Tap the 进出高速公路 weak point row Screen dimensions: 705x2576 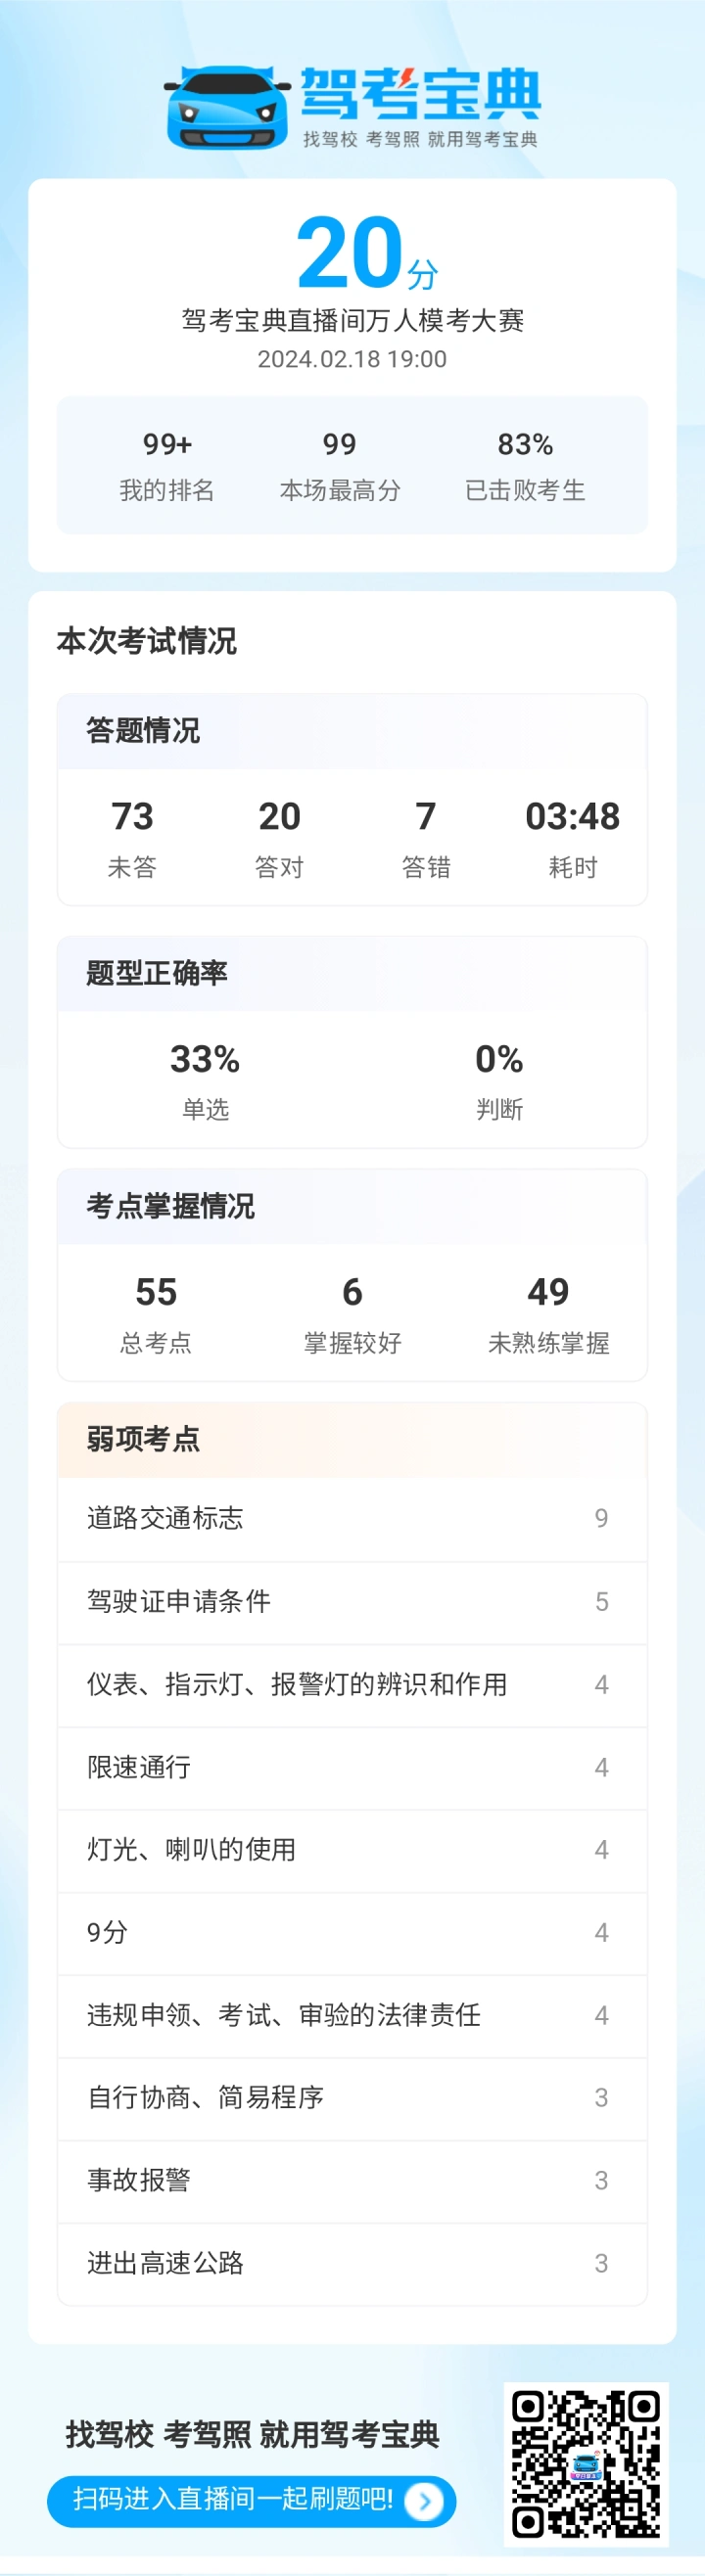coord(352,2264)
